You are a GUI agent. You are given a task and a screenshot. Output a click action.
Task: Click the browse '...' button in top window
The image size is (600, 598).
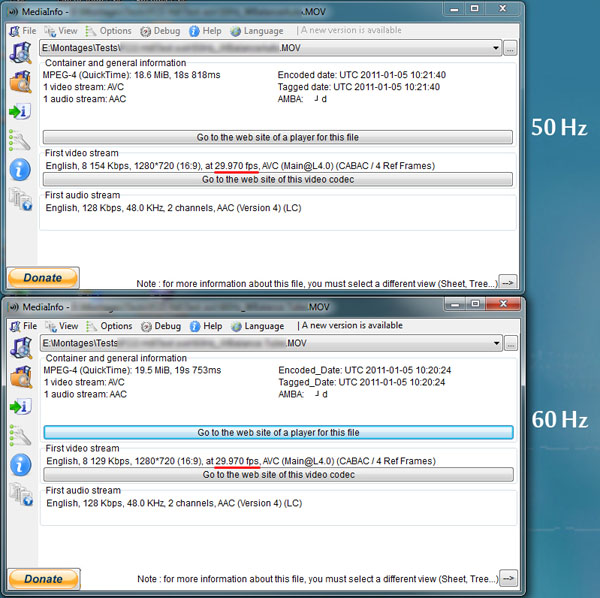510,48
